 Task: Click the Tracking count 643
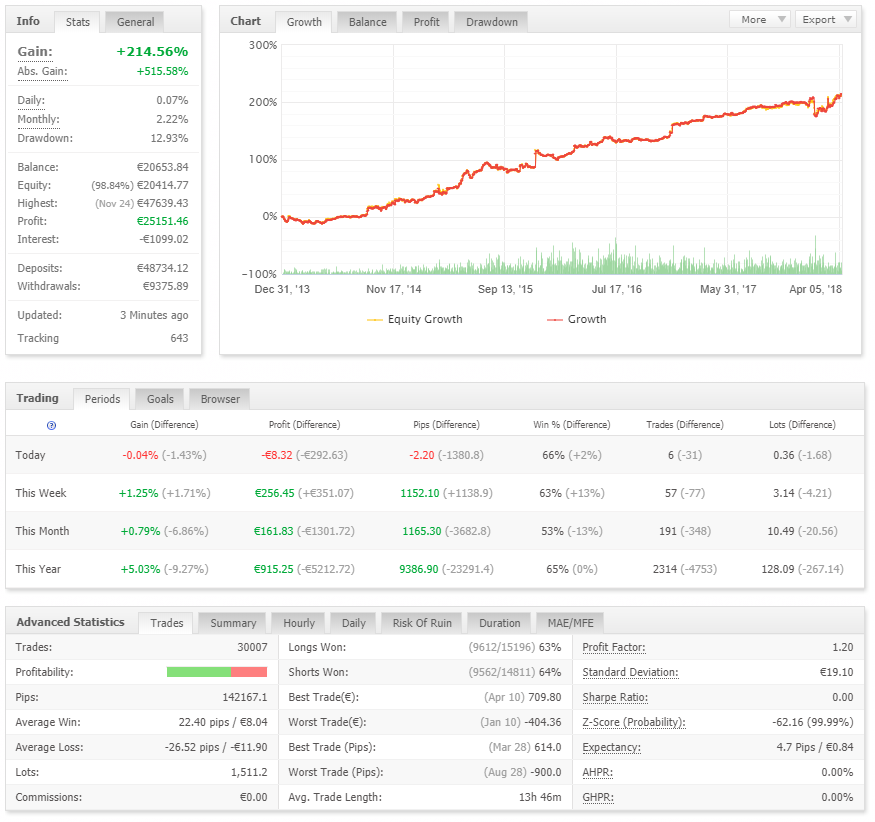(179, 338)
